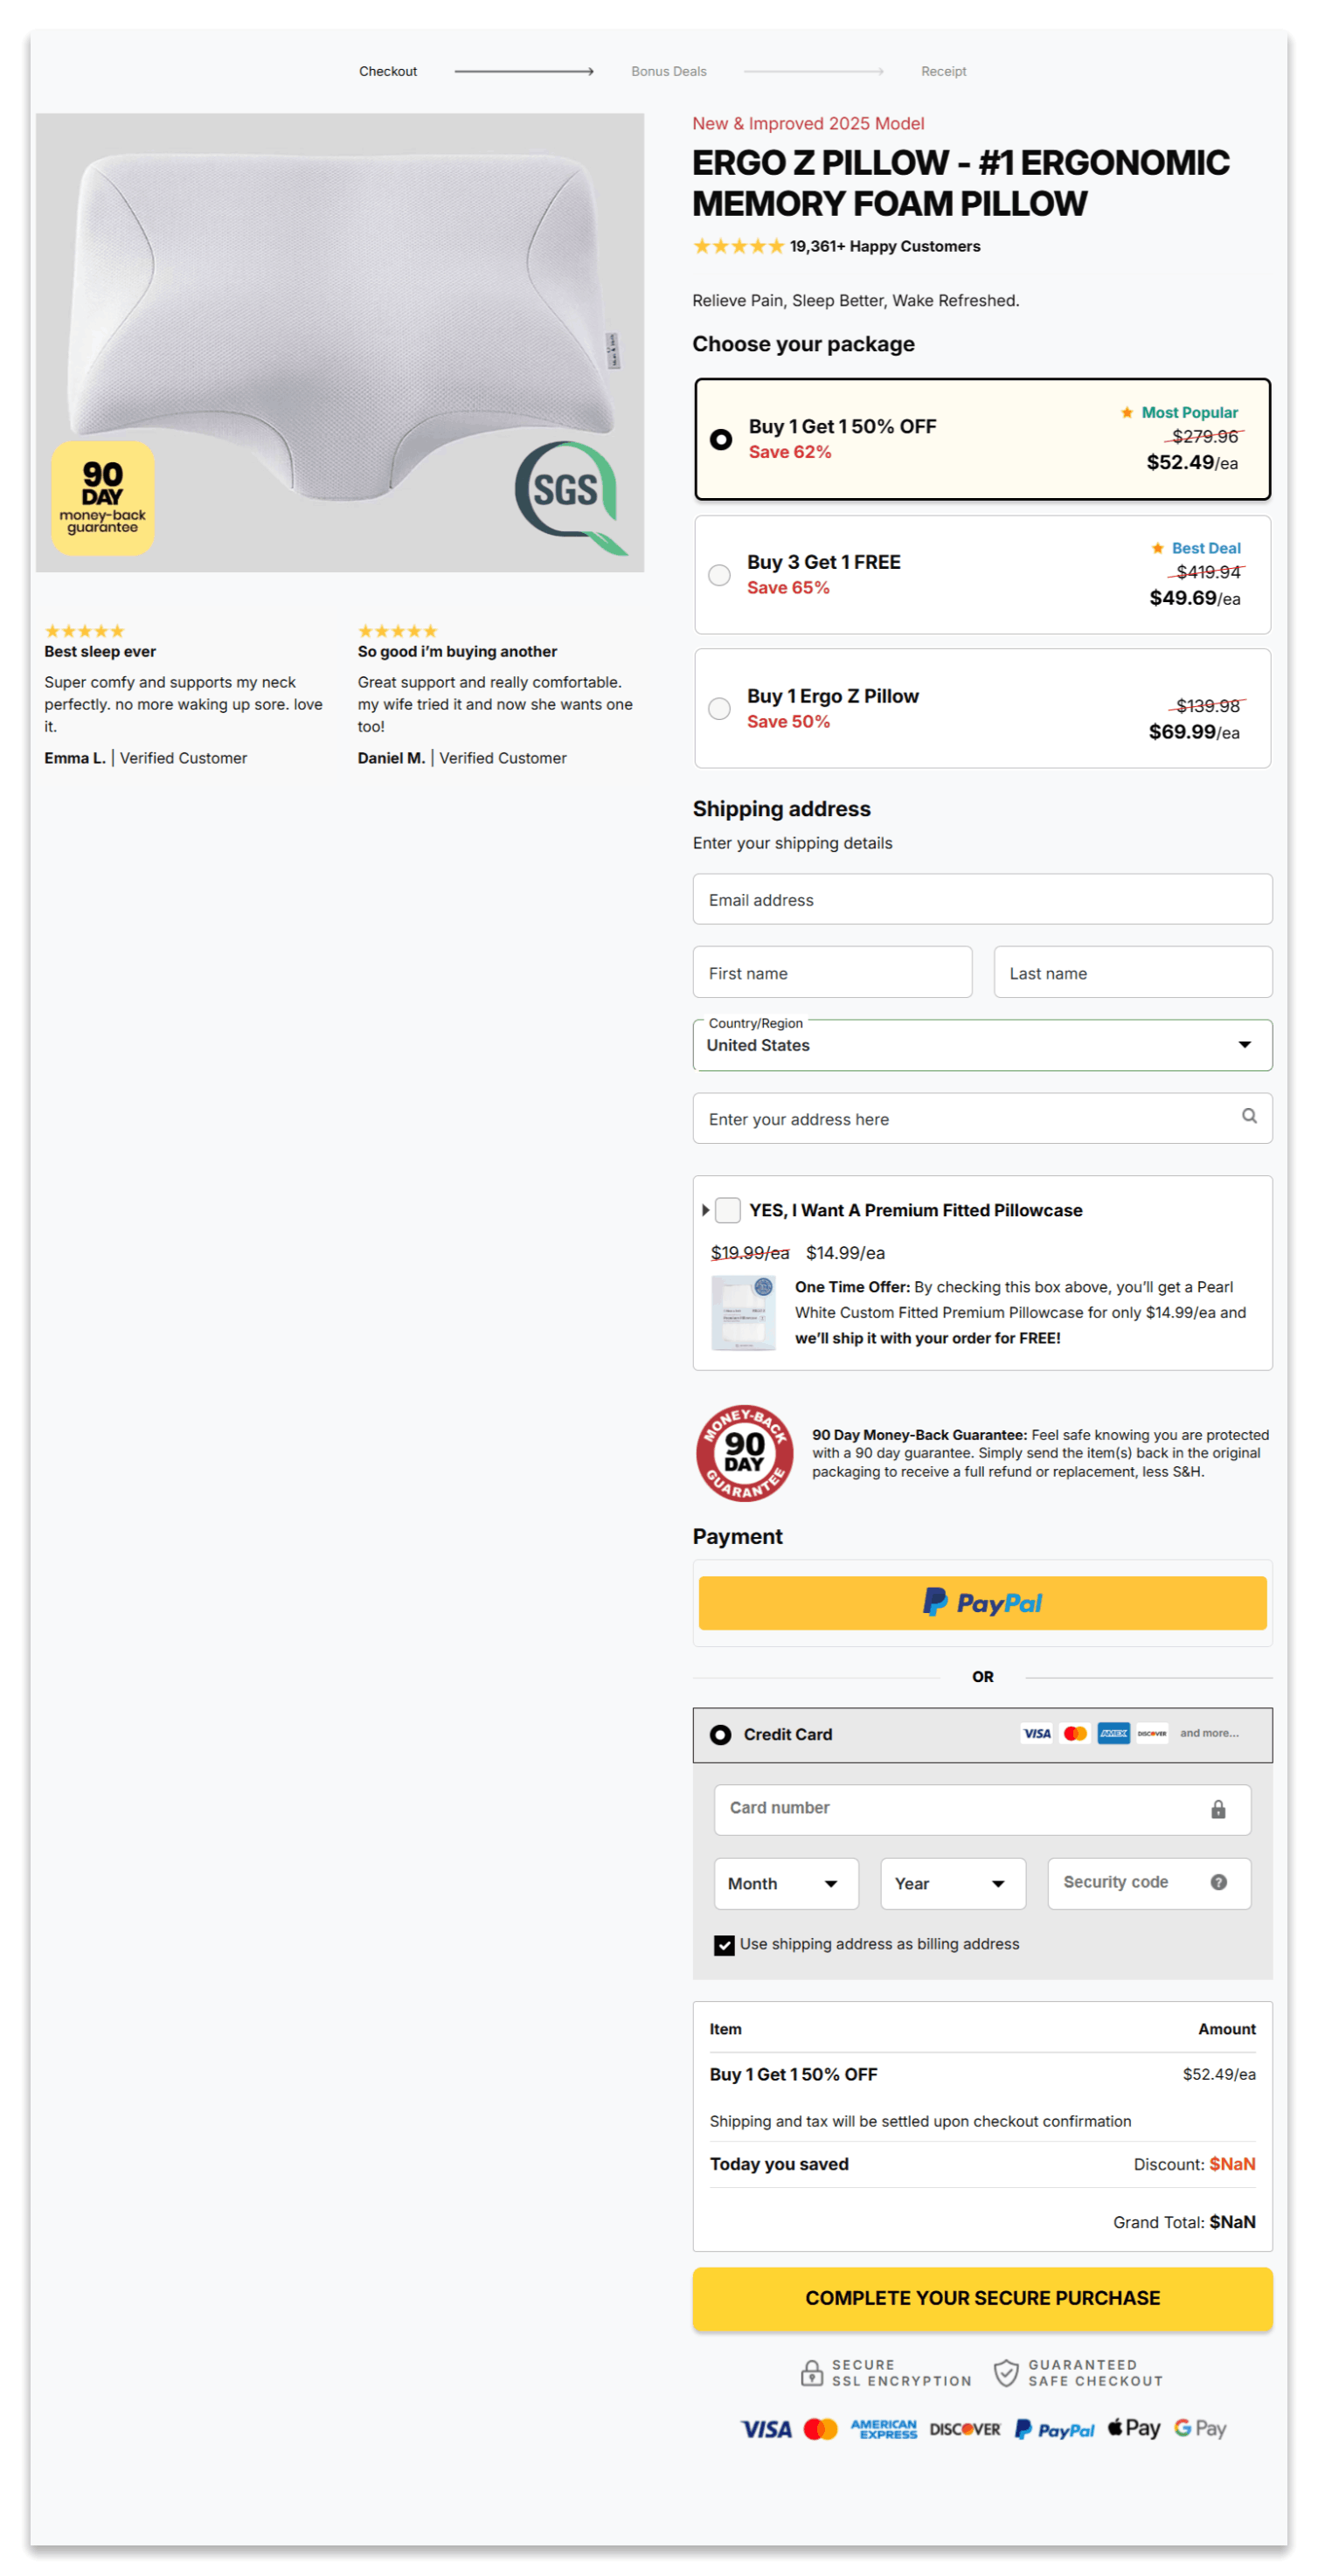Image resolution: width=1318 pixels, height=2576 pixels.
Task: Click the footer Google Pay logo
Action: coord(1200,2429)
